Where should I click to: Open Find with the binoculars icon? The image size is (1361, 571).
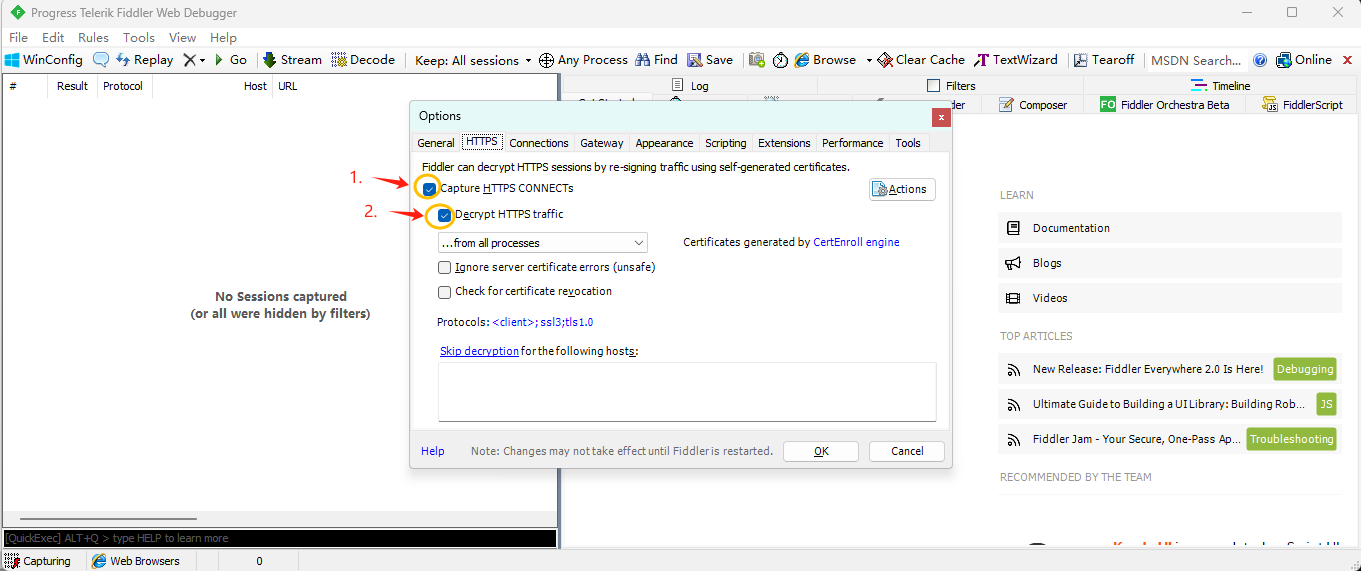pos(656,60)
